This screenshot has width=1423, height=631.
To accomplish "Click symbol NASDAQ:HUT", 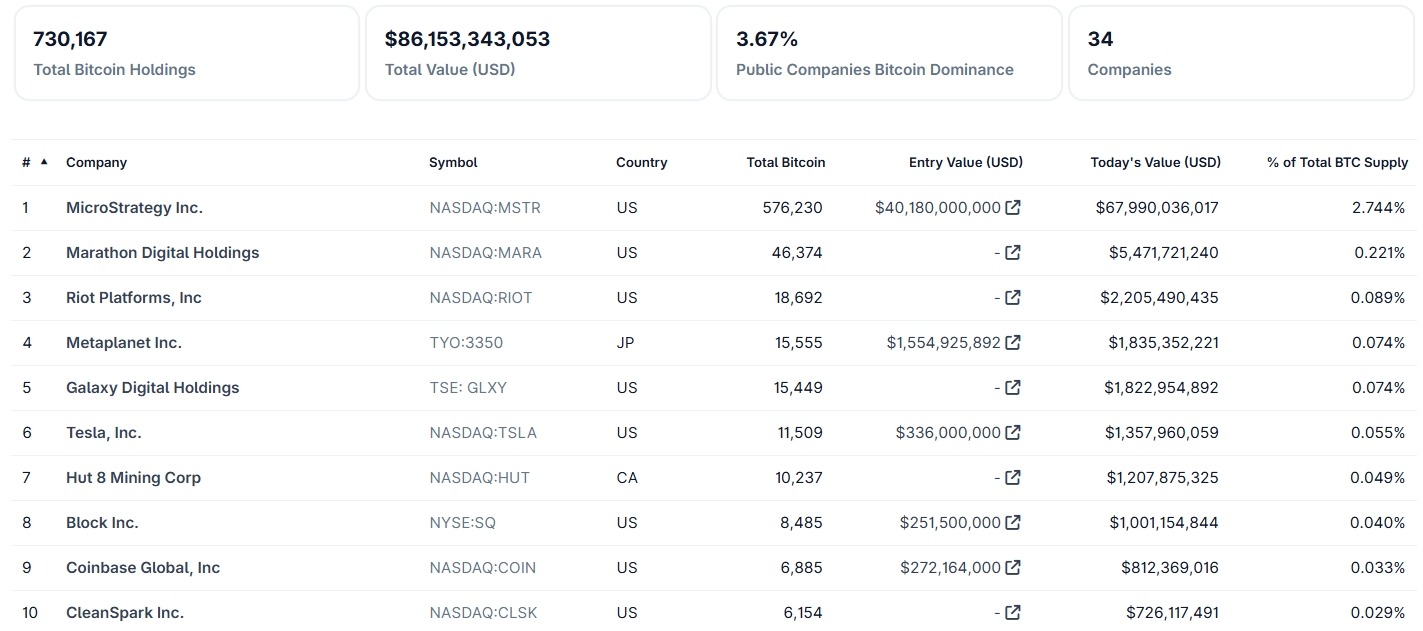I will coord(480,478).
